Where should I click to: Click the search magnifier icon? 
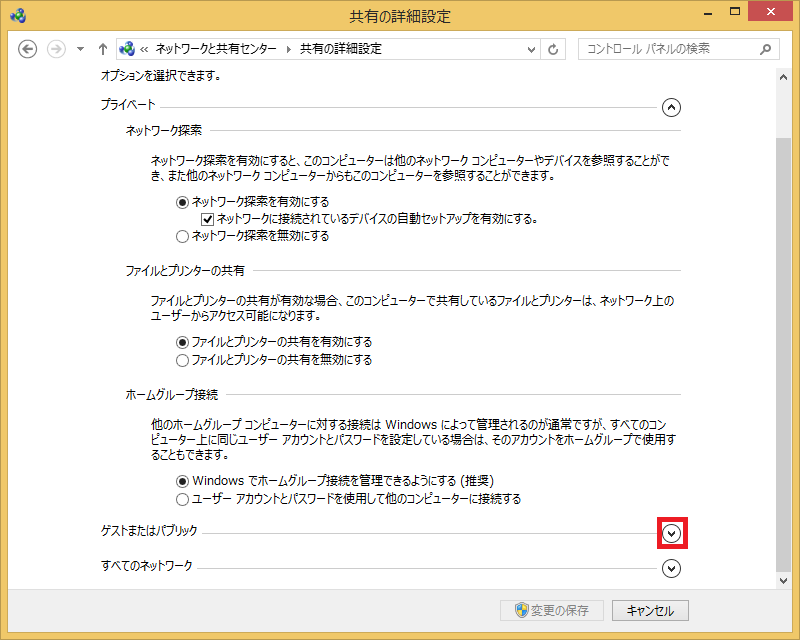[x=766, y=49]
